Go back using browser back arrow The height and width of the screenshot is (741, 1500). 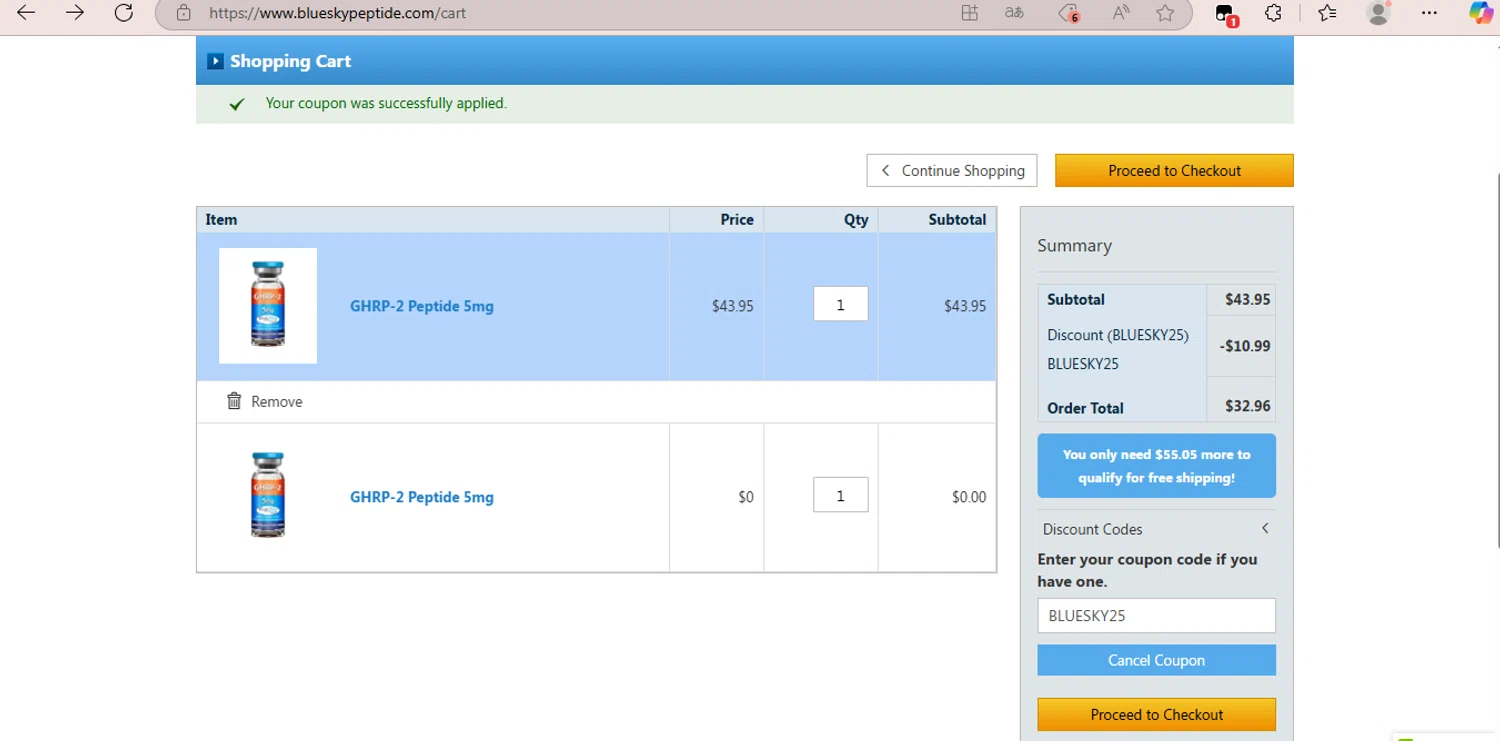pos(26,13)
